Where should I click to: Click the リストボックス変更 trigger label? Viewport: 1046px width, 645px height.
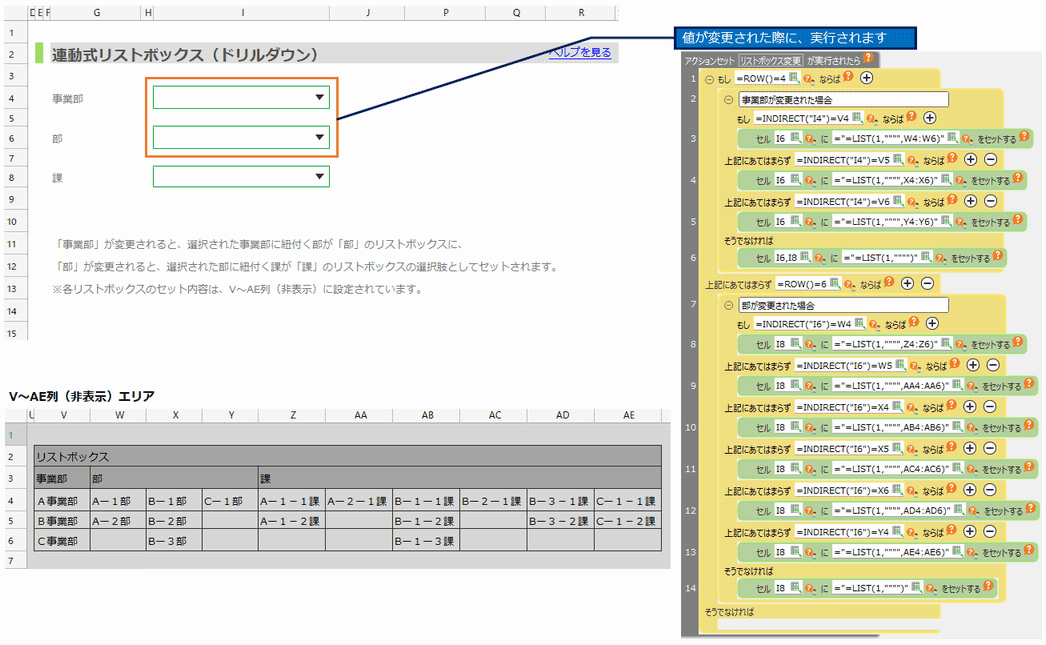[772, 61]
